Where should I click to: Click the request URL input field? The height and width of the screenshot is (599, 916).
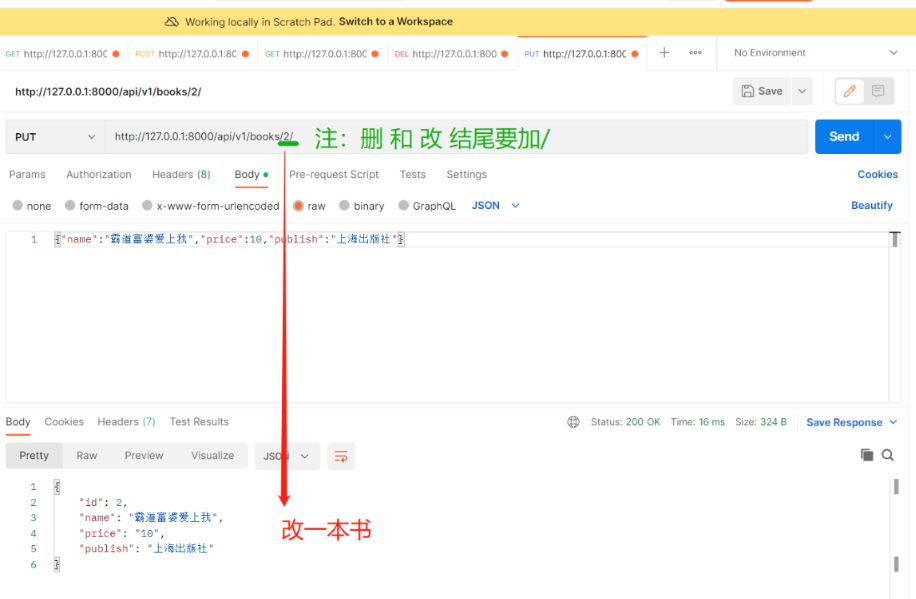coord(456,137)
